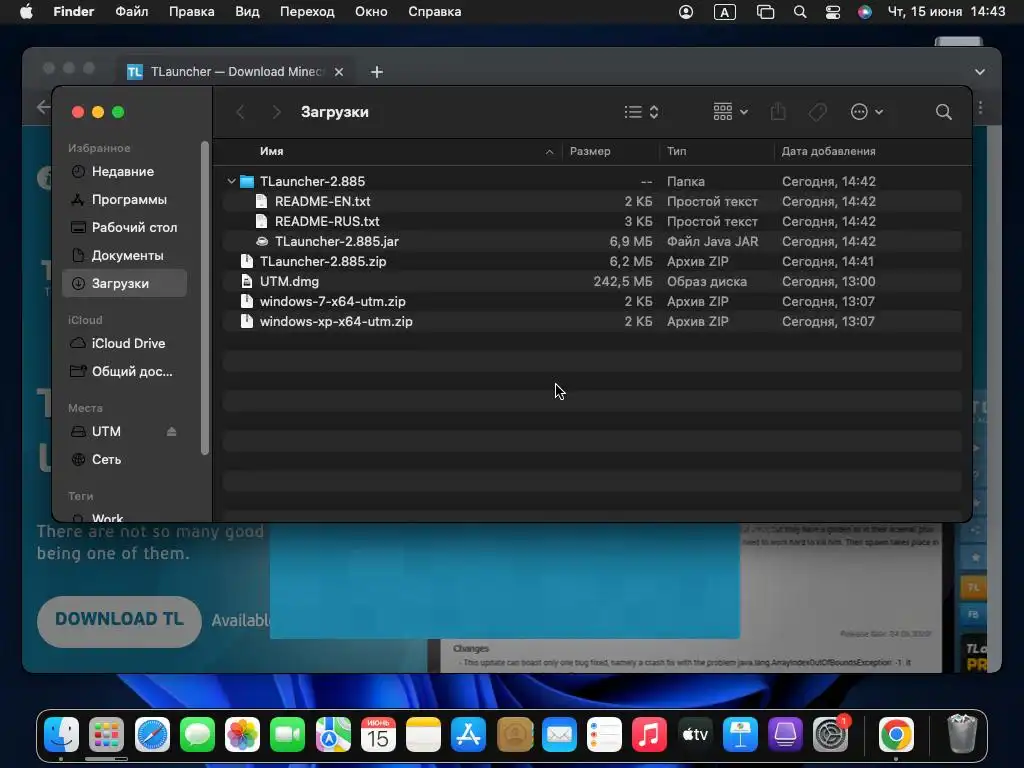
Task: Sort by the Дата добавления column header
Action: (828, 151)
